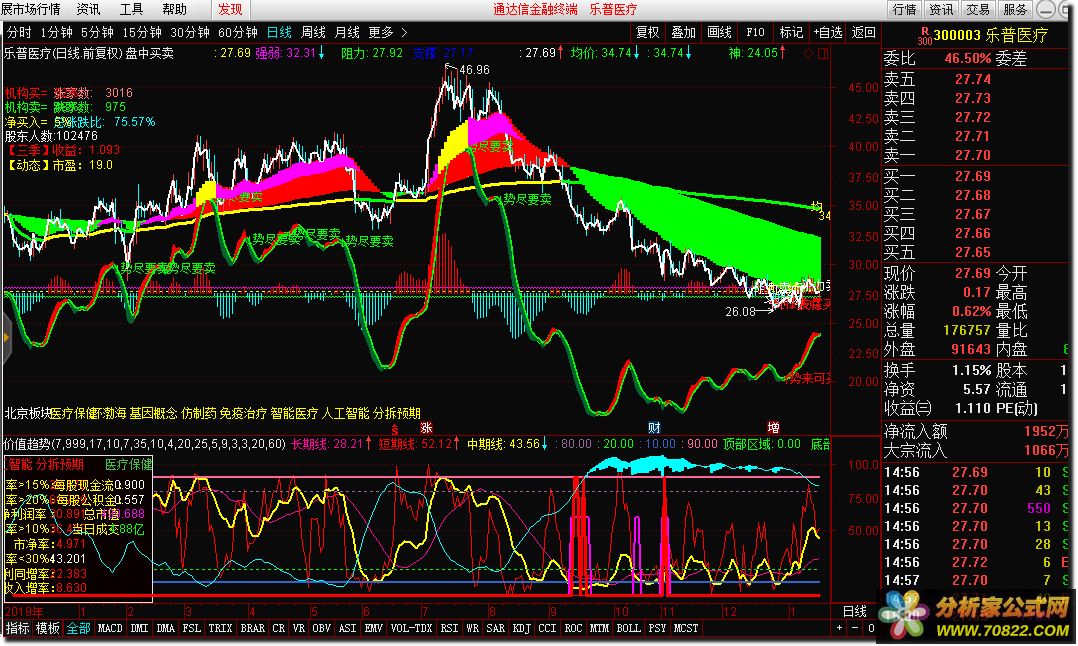Image resolution: width=1078 pixels, height=646 pixels.
Task: Select the 15分钟 chart period
Action: tap(142, 32)
